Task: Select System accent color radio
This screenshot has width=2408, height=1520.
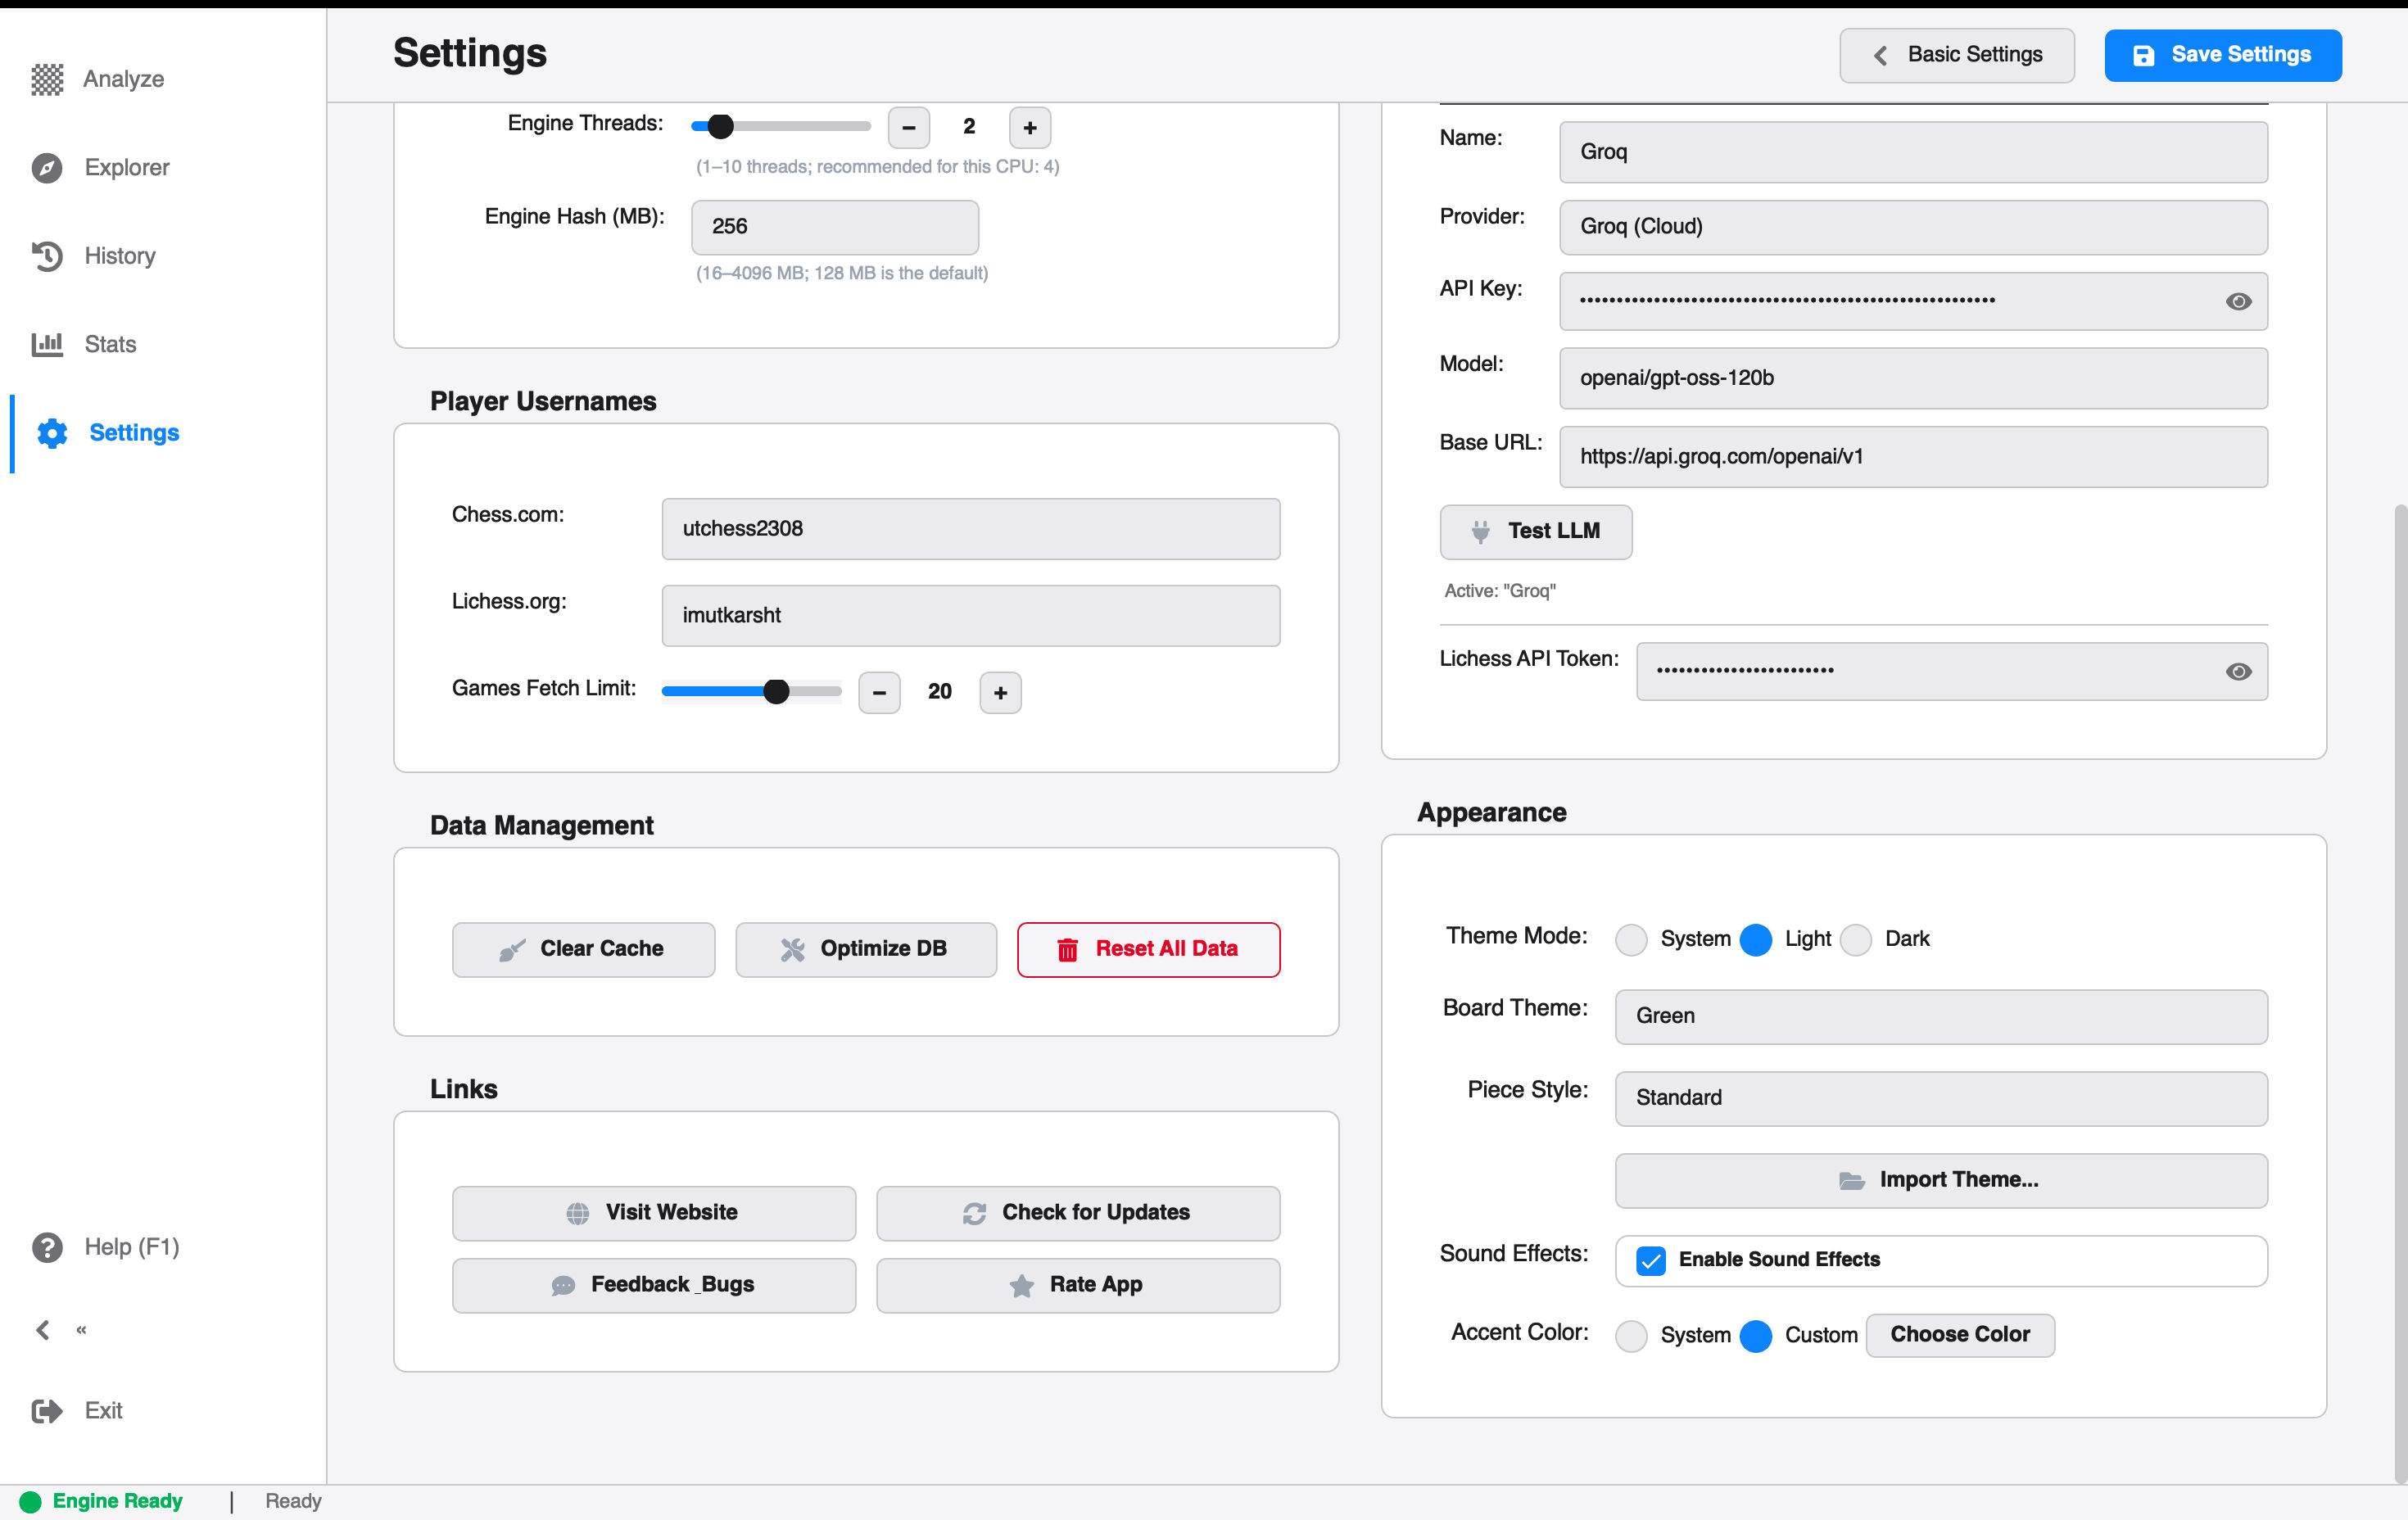Action: pos(1631,1335)
